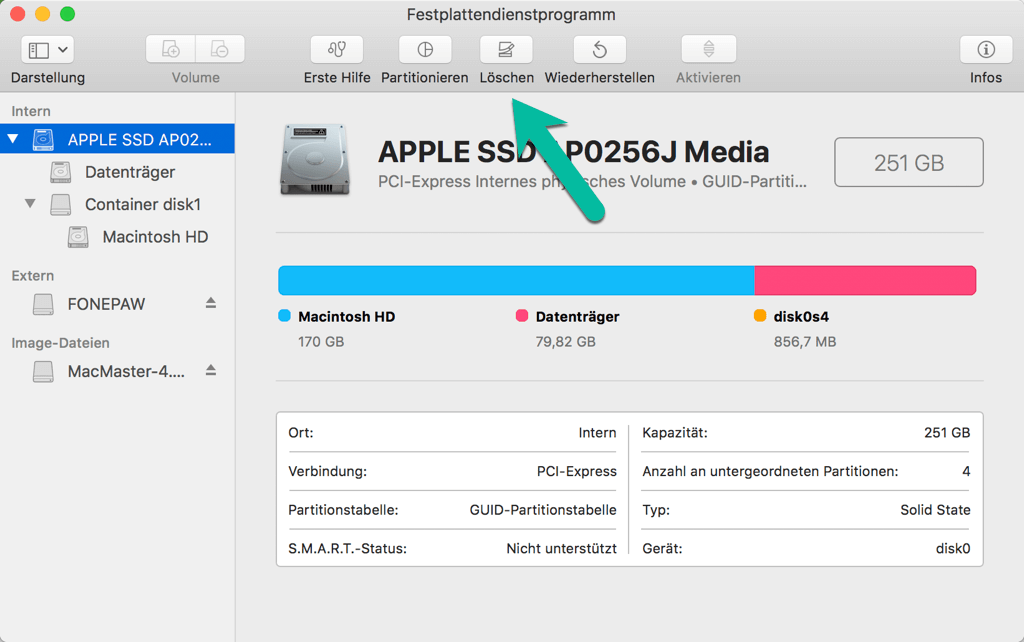Eject the MacMaster-4.... image
The image size is (1024, 642).
[x=210, y=370]
